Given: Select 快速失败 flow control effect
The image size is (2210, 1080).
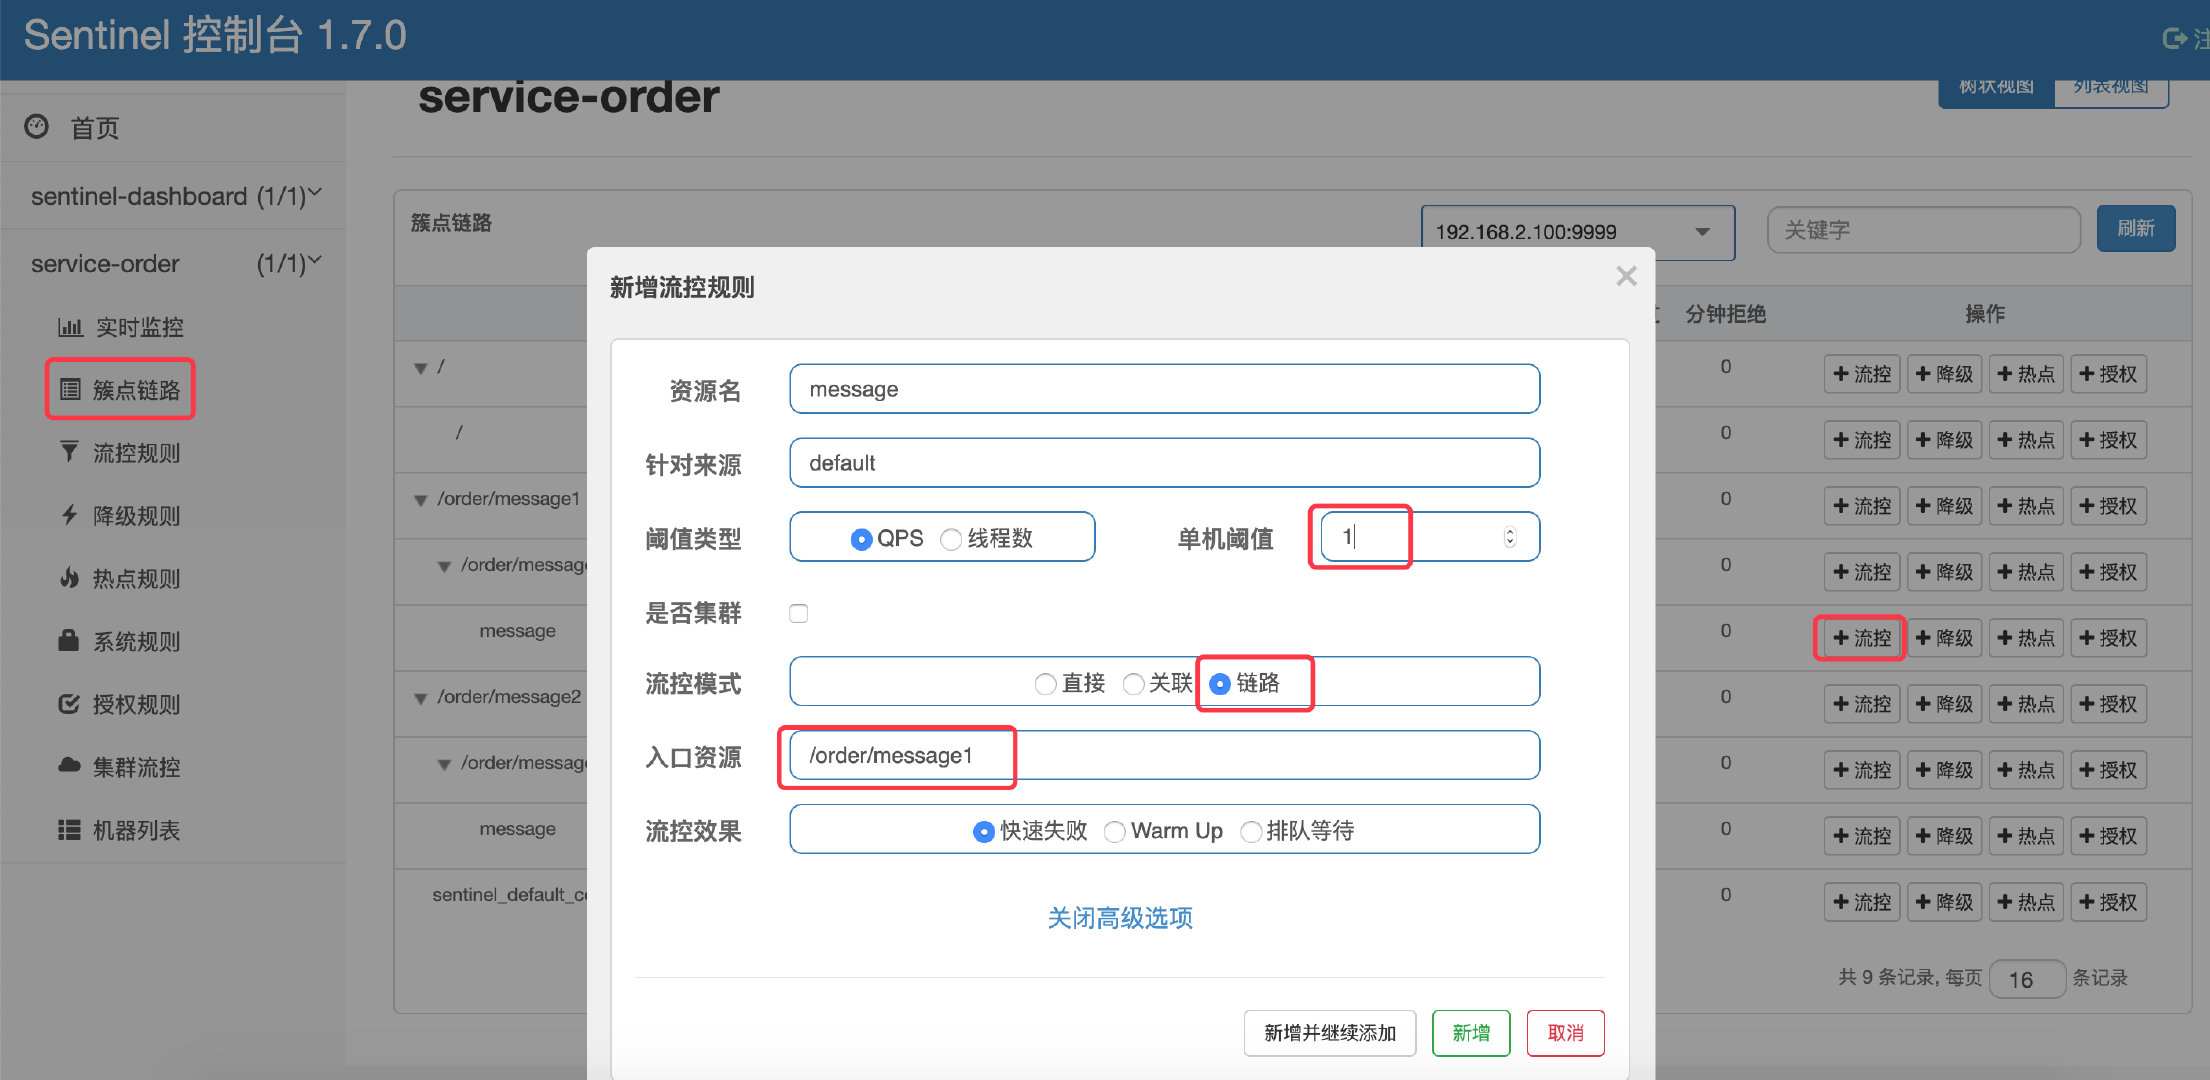Looking at the screenshot, I should pos(984,832).
